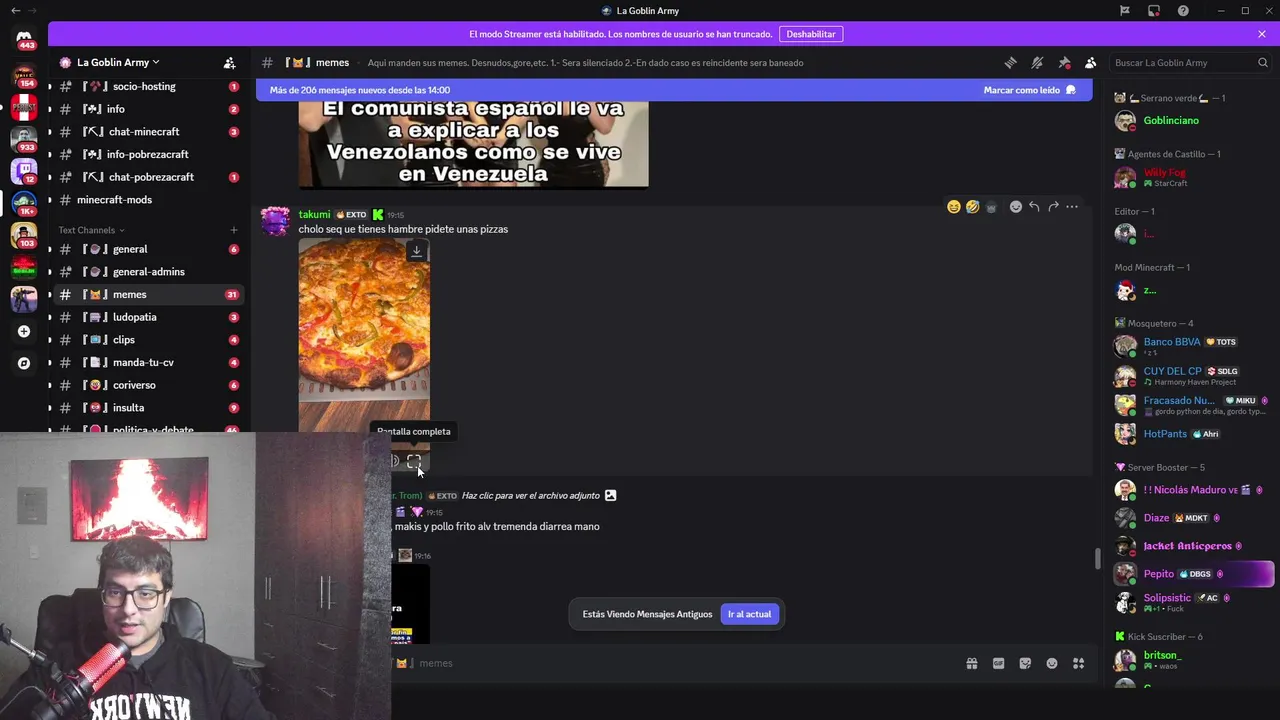This screenshot has width=1280, height=720.
Task: Open the Twitch-logo server in sidebar
Action: click(24, 171)
